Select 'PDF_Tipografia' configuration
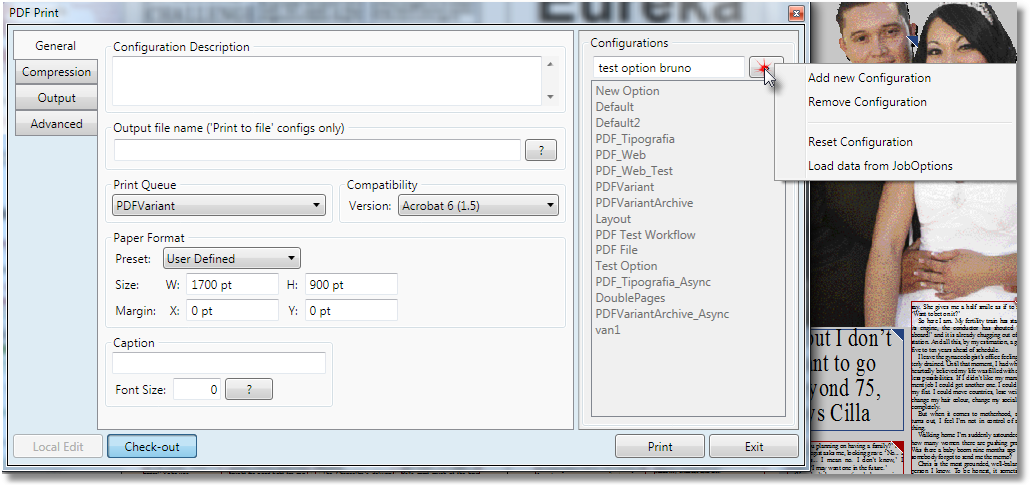1031x488 pixels. (x=635, y=139)
